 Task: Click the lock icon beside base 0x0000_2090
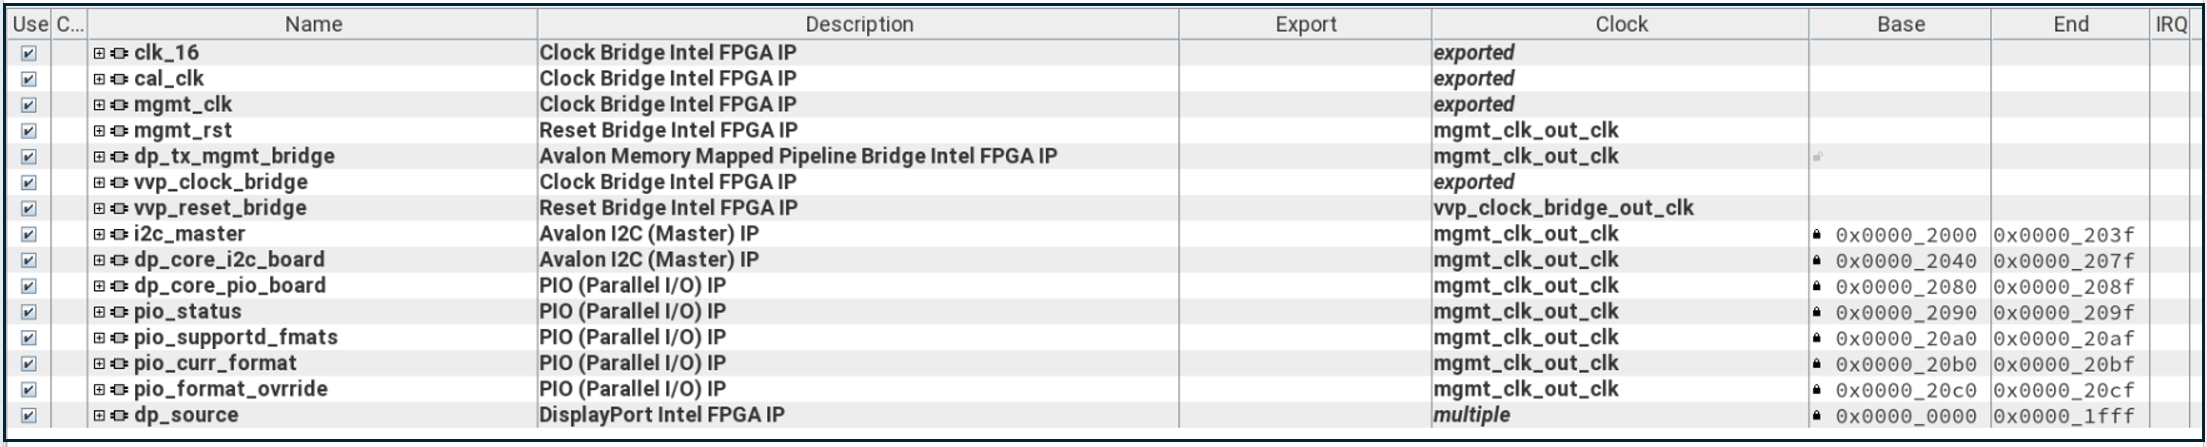[1817, 312]
